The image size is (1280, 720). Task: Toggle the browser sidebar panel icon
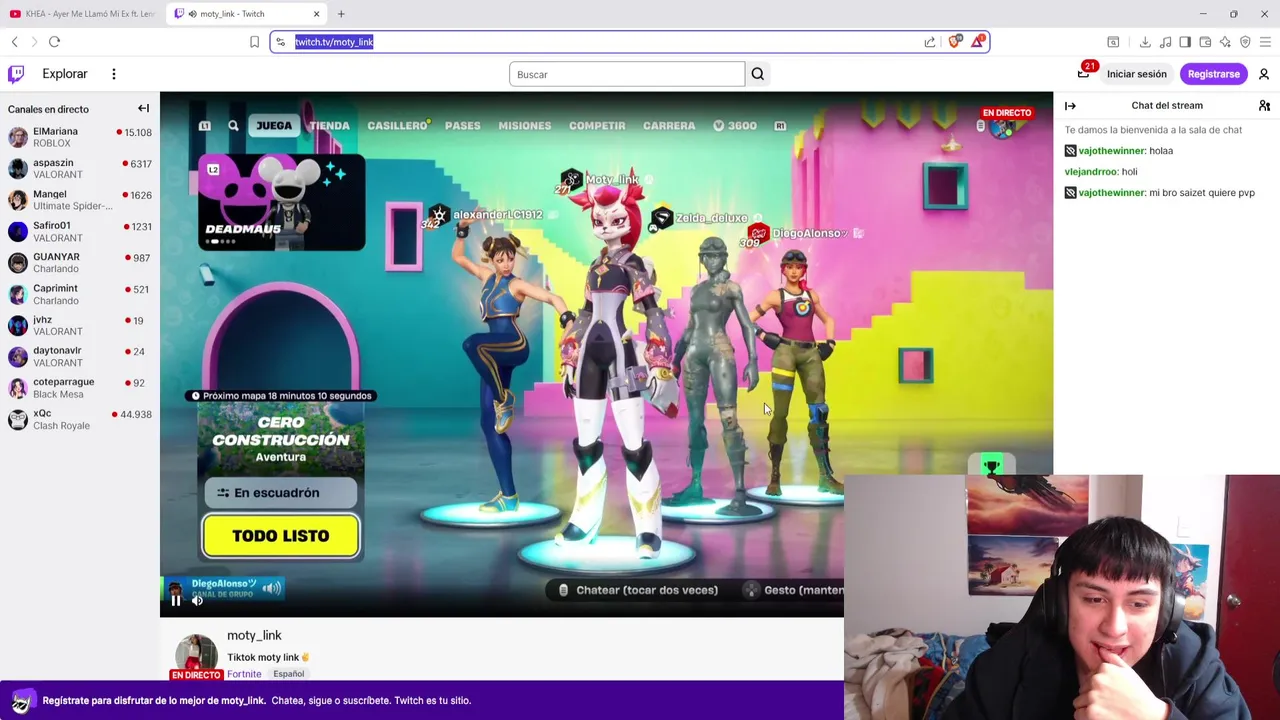pos(1185,42)
